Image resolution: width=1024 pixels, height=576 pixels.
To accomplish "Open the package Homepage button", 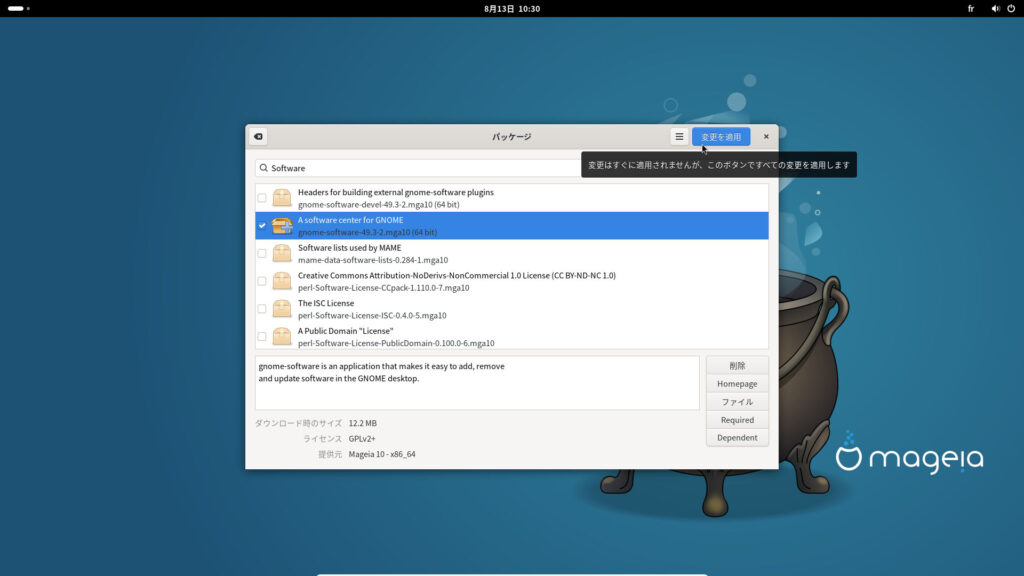I will [737, 383].
